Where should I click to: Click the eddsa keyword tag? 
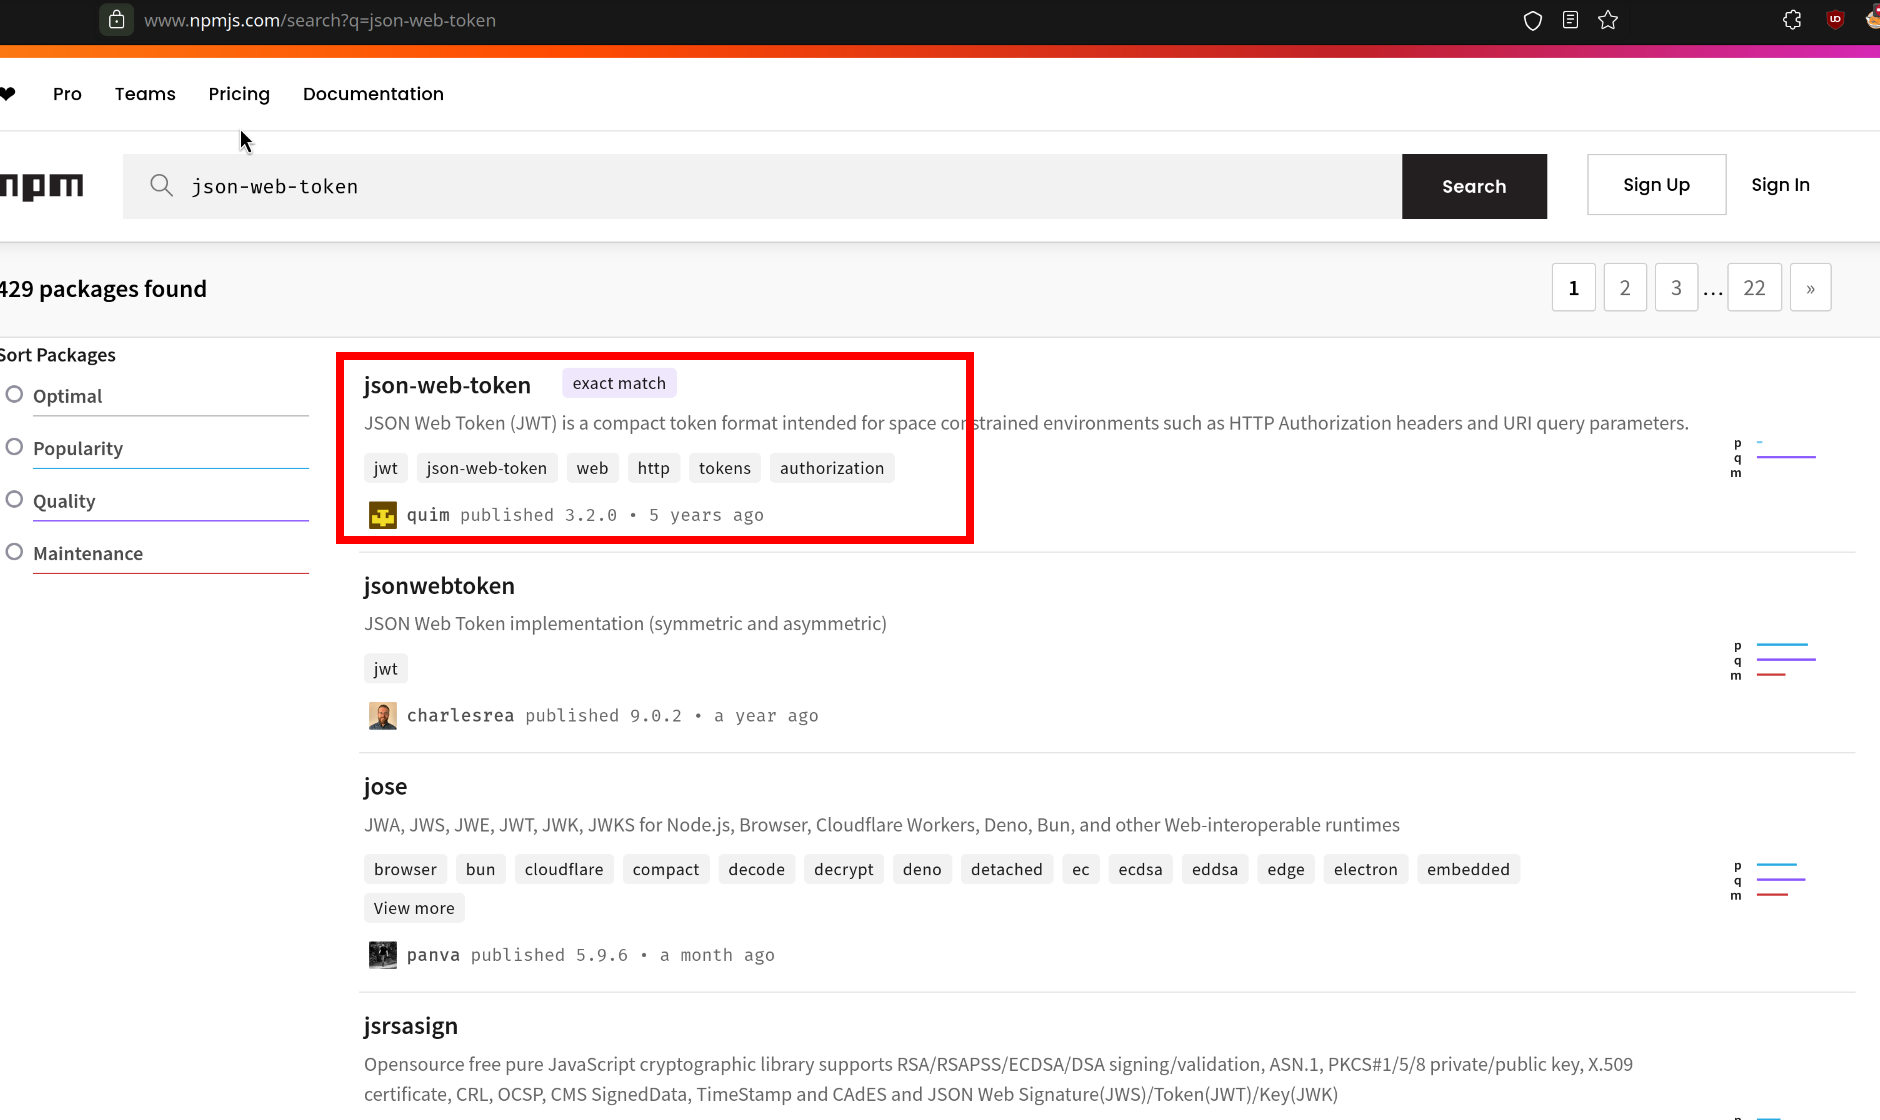pos(1214,869)
